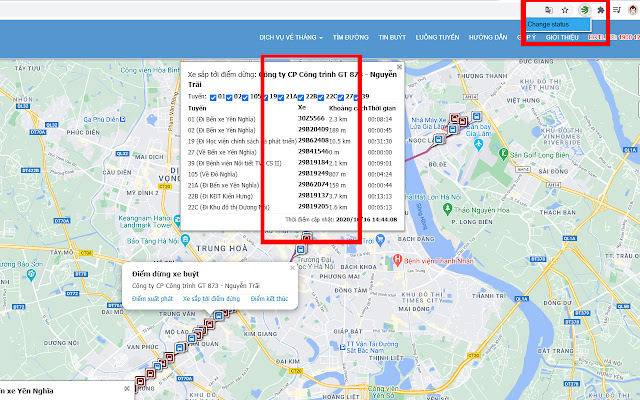
Task: Uncheck route 02 checkbox
Action: 229,98
